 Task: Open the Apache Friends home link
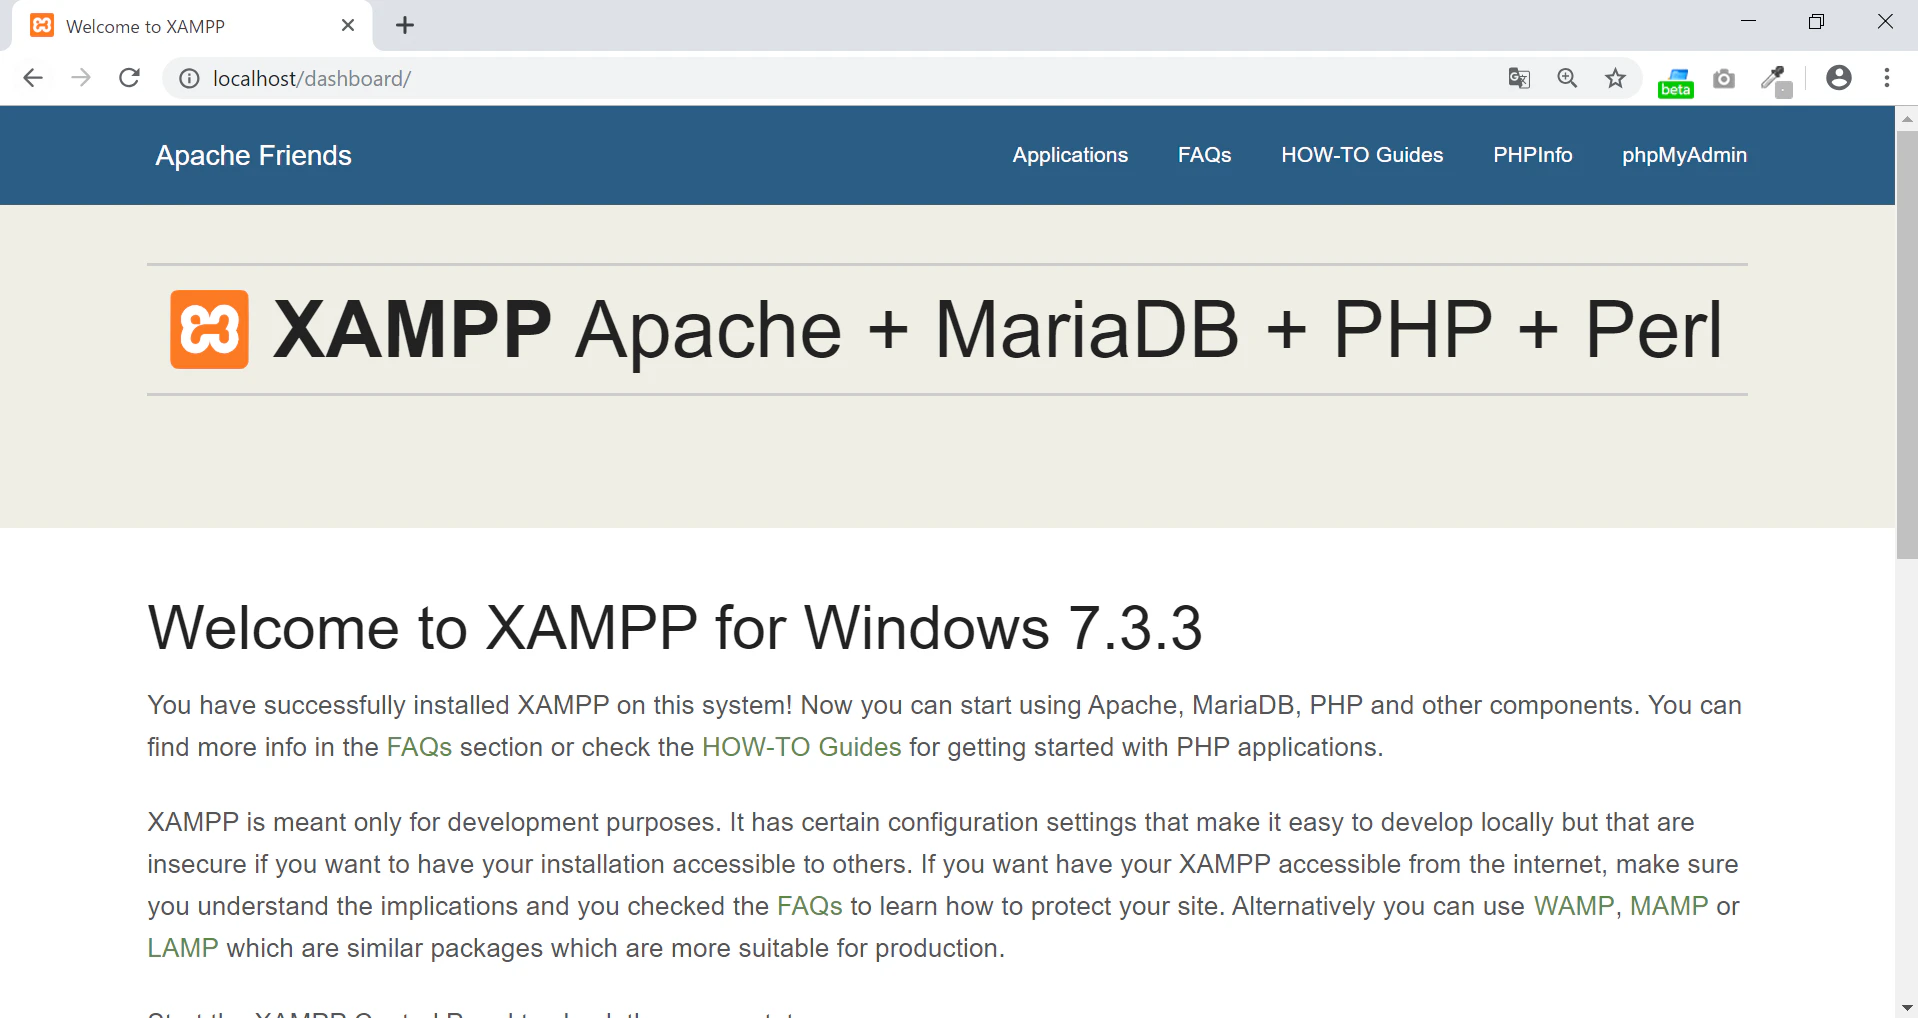[253, 155]
